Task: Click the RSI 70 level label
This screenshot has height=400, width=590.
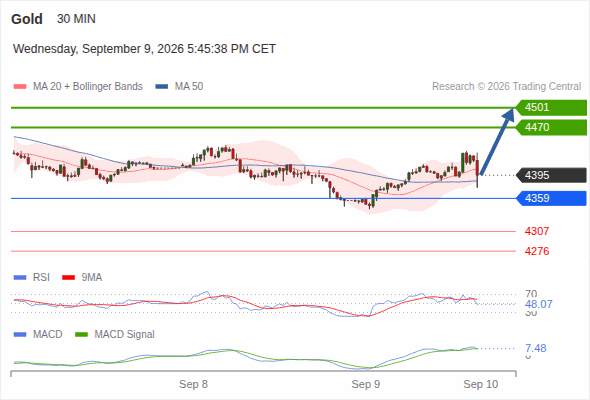Action: pos(531,294)
